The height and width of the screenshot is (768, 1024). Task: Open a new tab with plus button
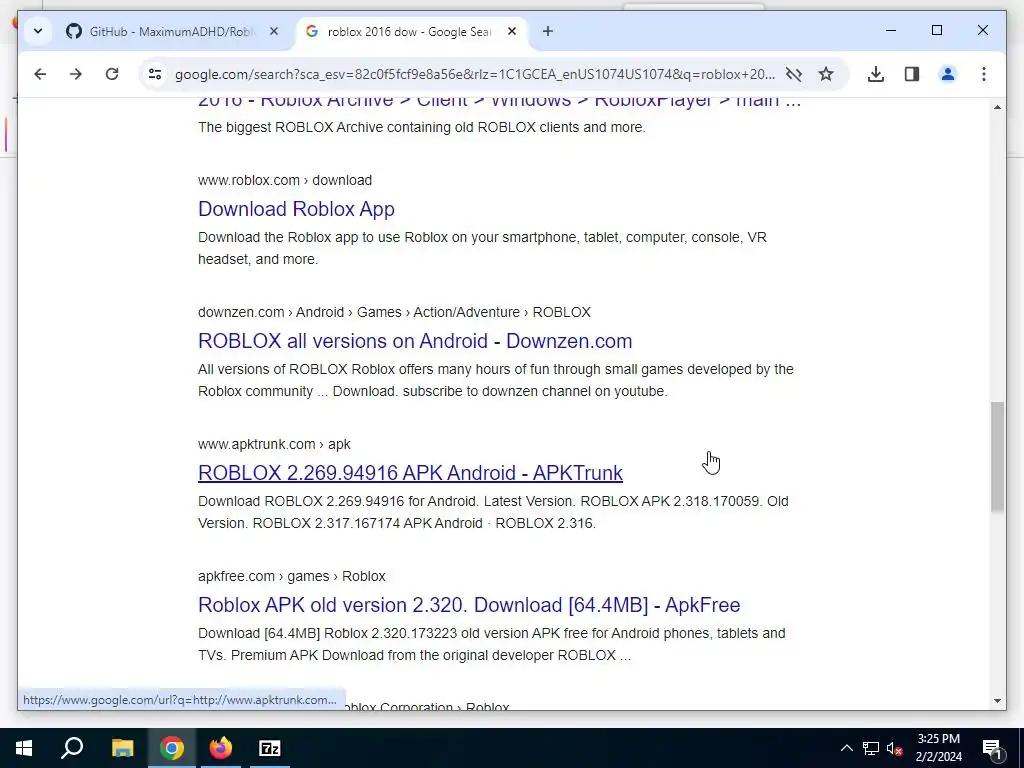tap(548, 31)
